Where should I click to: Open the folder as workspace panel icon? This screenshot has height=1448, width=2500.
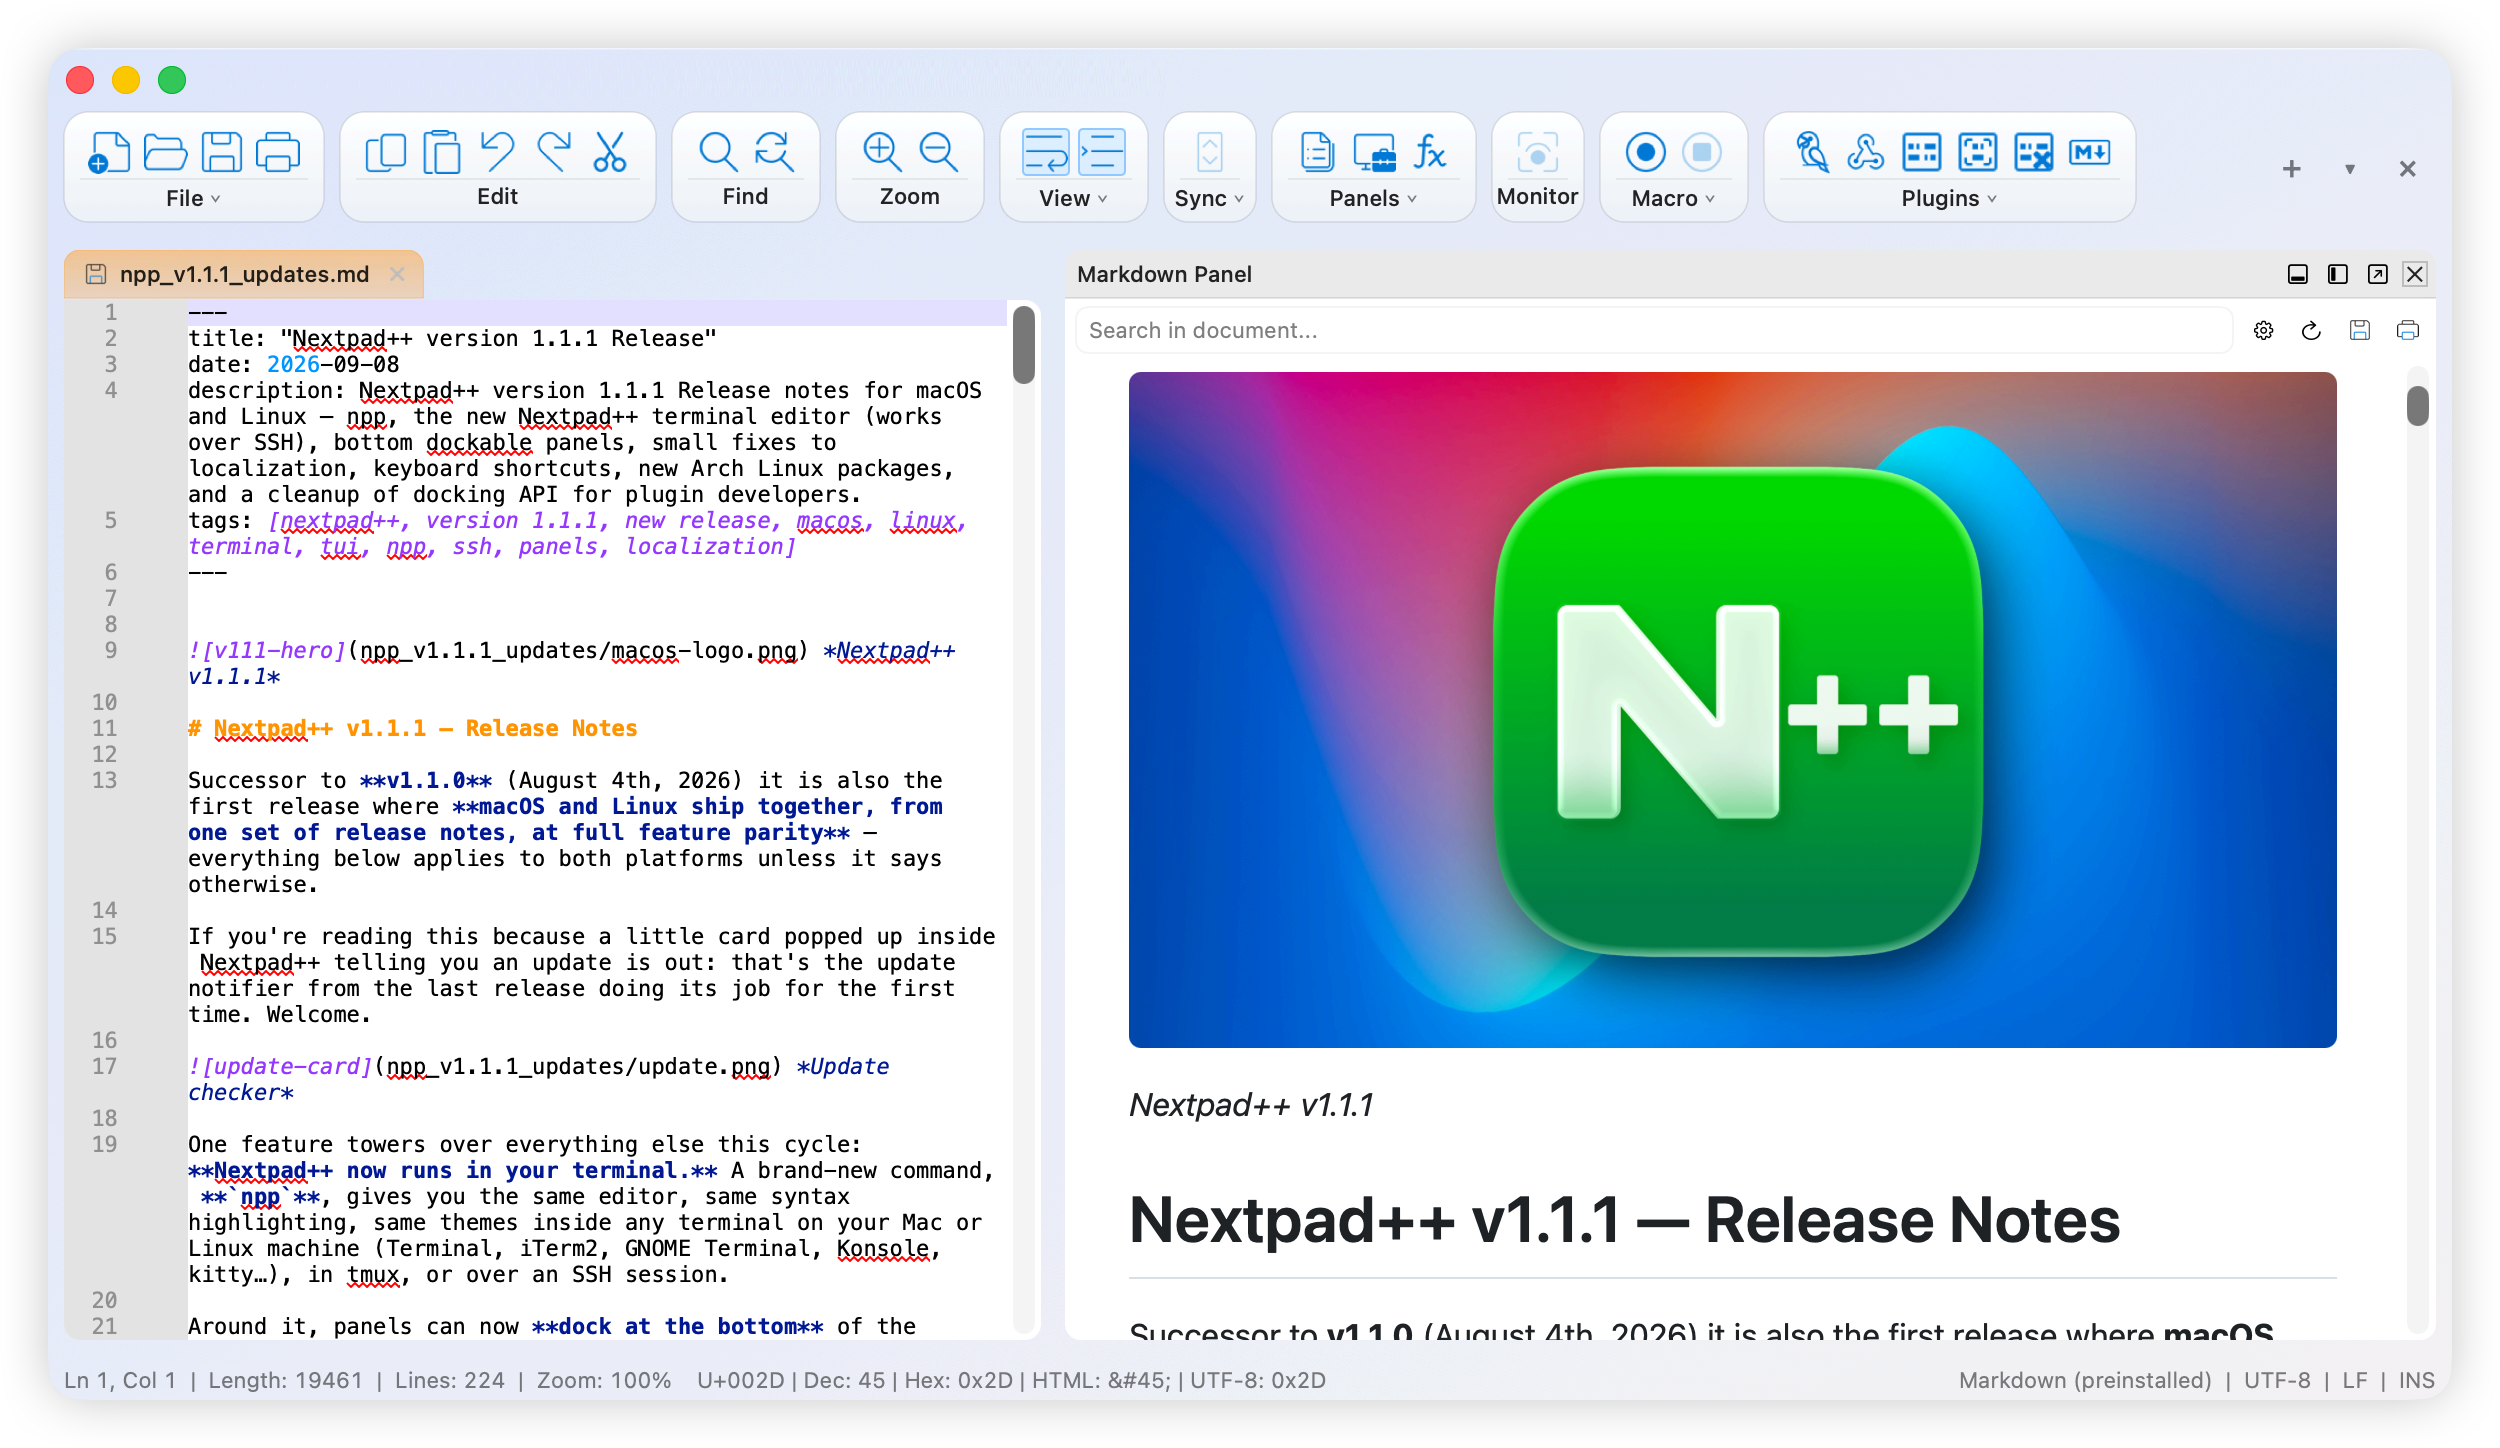[1374, 153]
